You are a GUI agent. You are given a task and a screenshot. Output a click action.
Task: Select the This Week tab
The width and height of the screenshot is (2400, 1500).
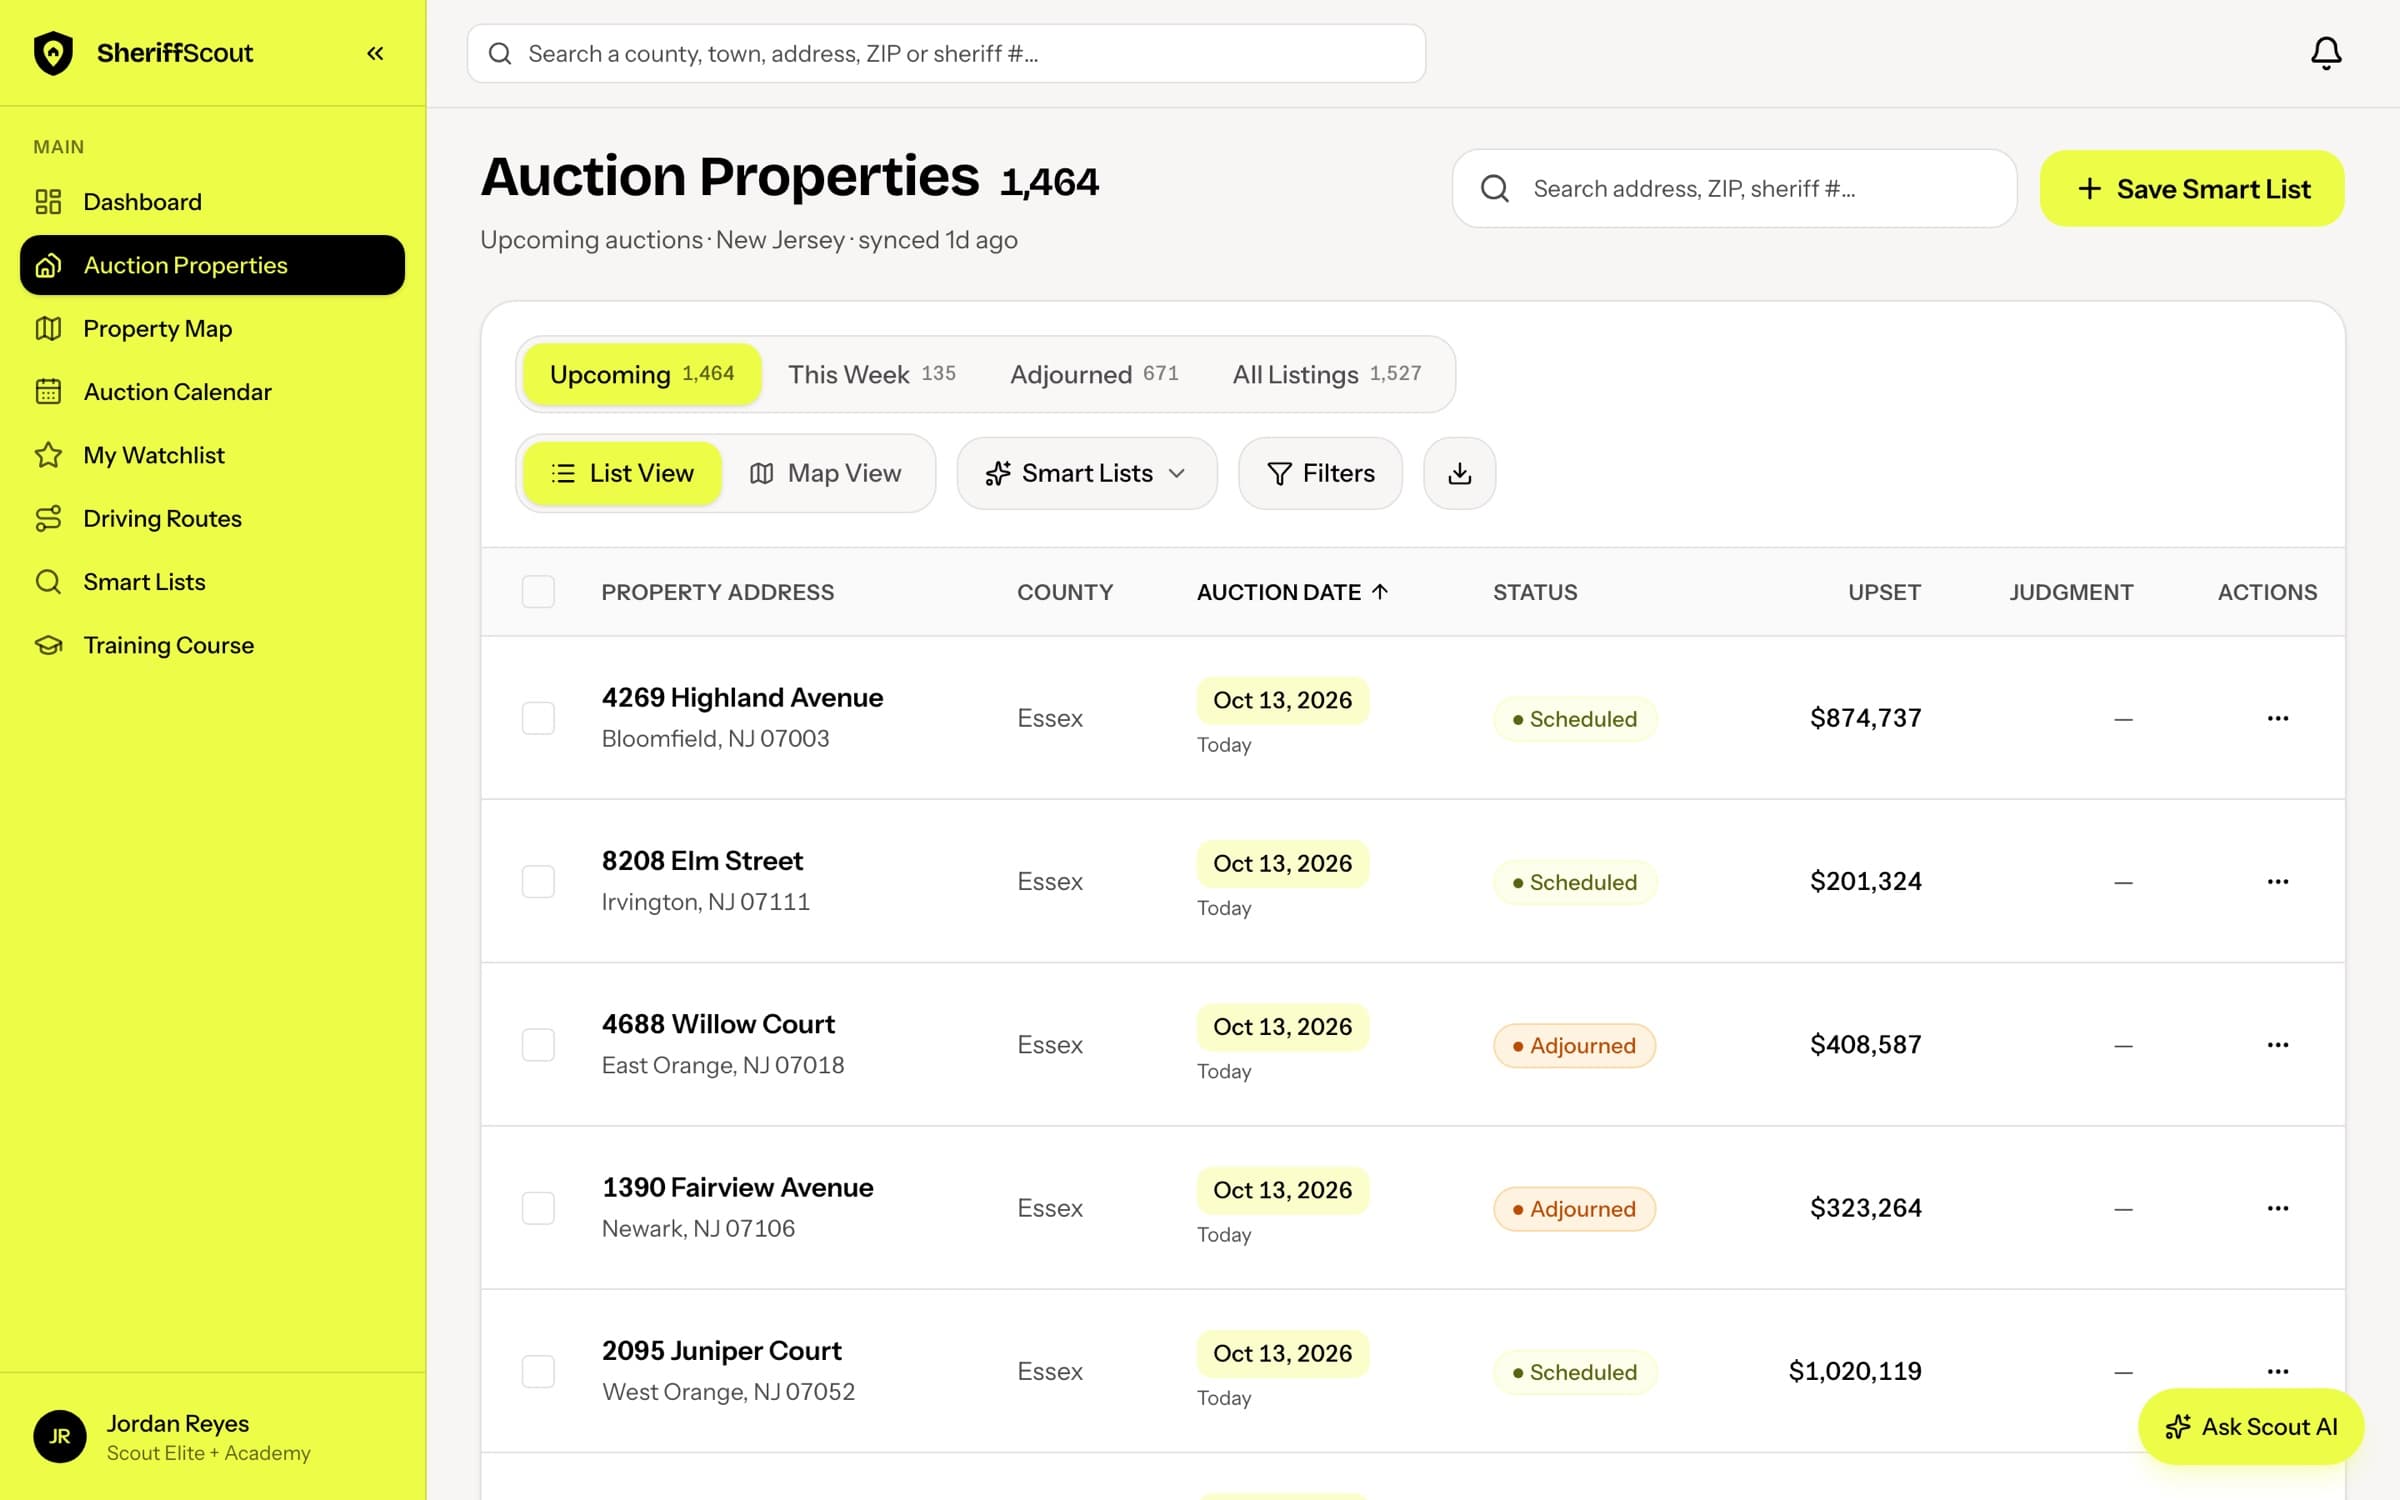coord(871,374)
